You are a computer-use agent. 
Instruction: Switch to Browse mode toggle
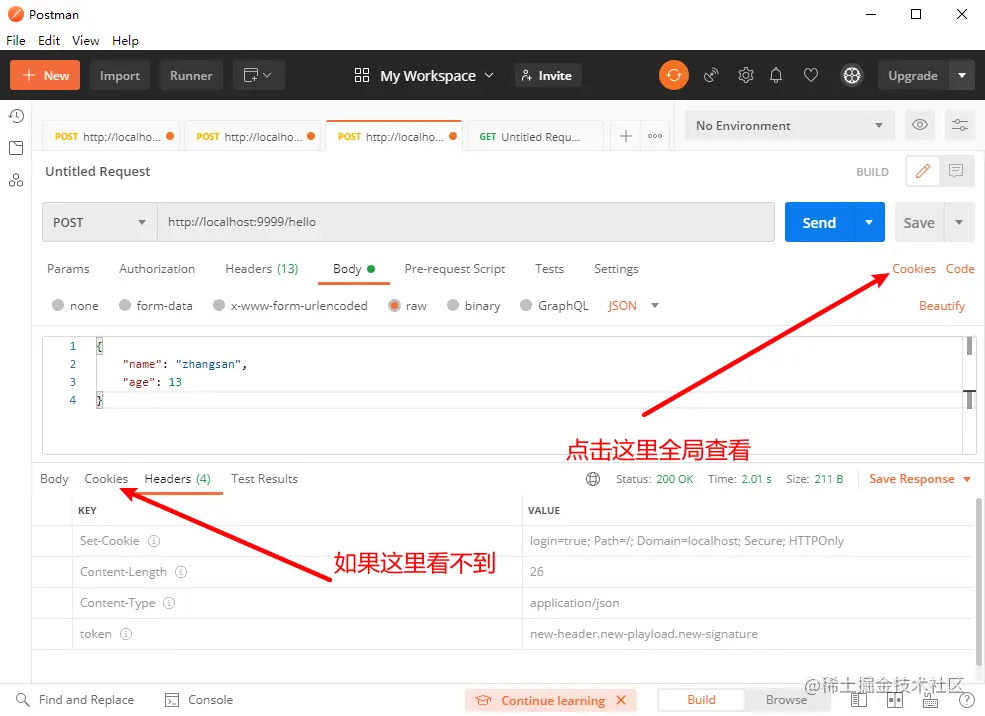pyautogui.click(x=786, y=700)
